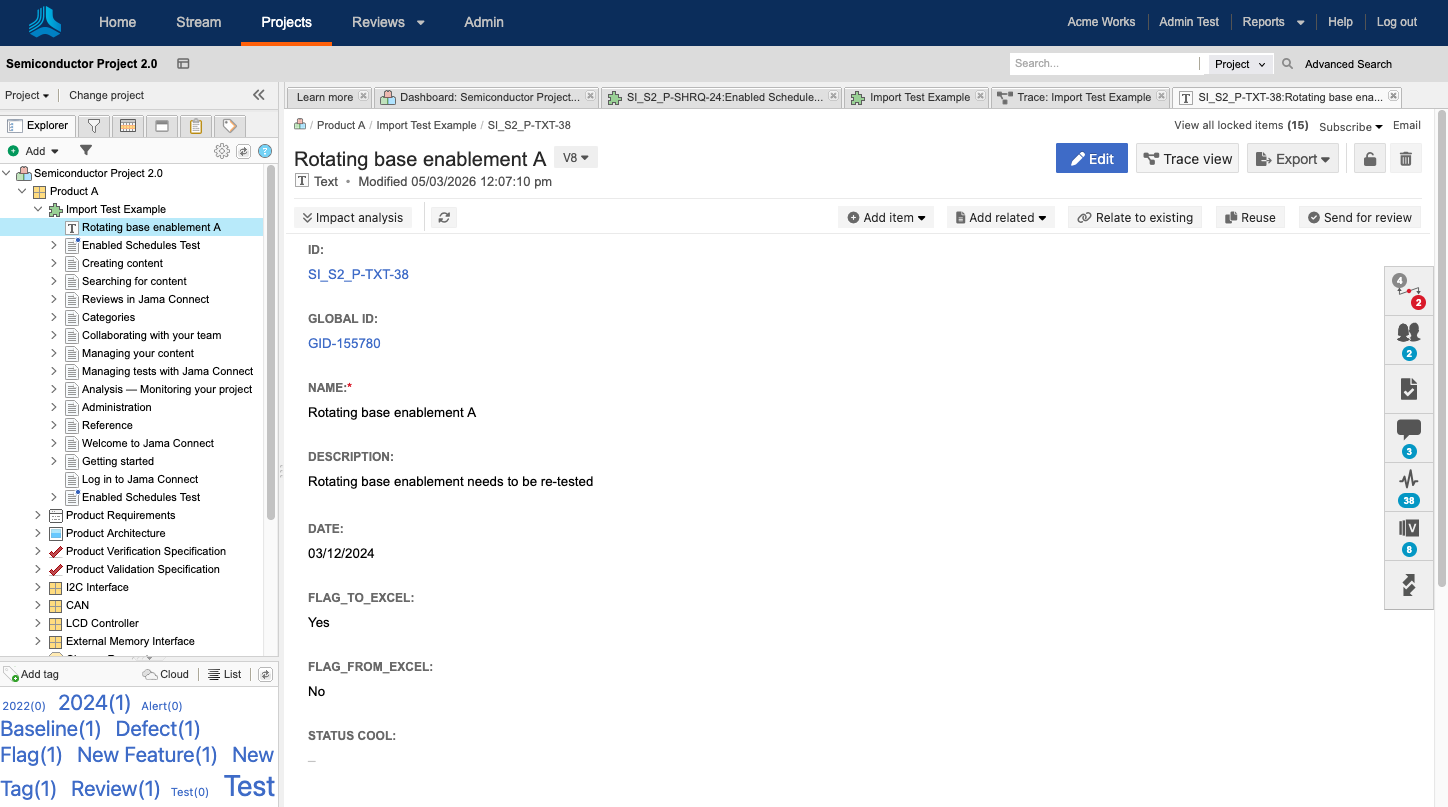Click the dark funnel filter icon beside Add
The image size is (1448, 807).
pyautogui.click(x=86, y=151)
